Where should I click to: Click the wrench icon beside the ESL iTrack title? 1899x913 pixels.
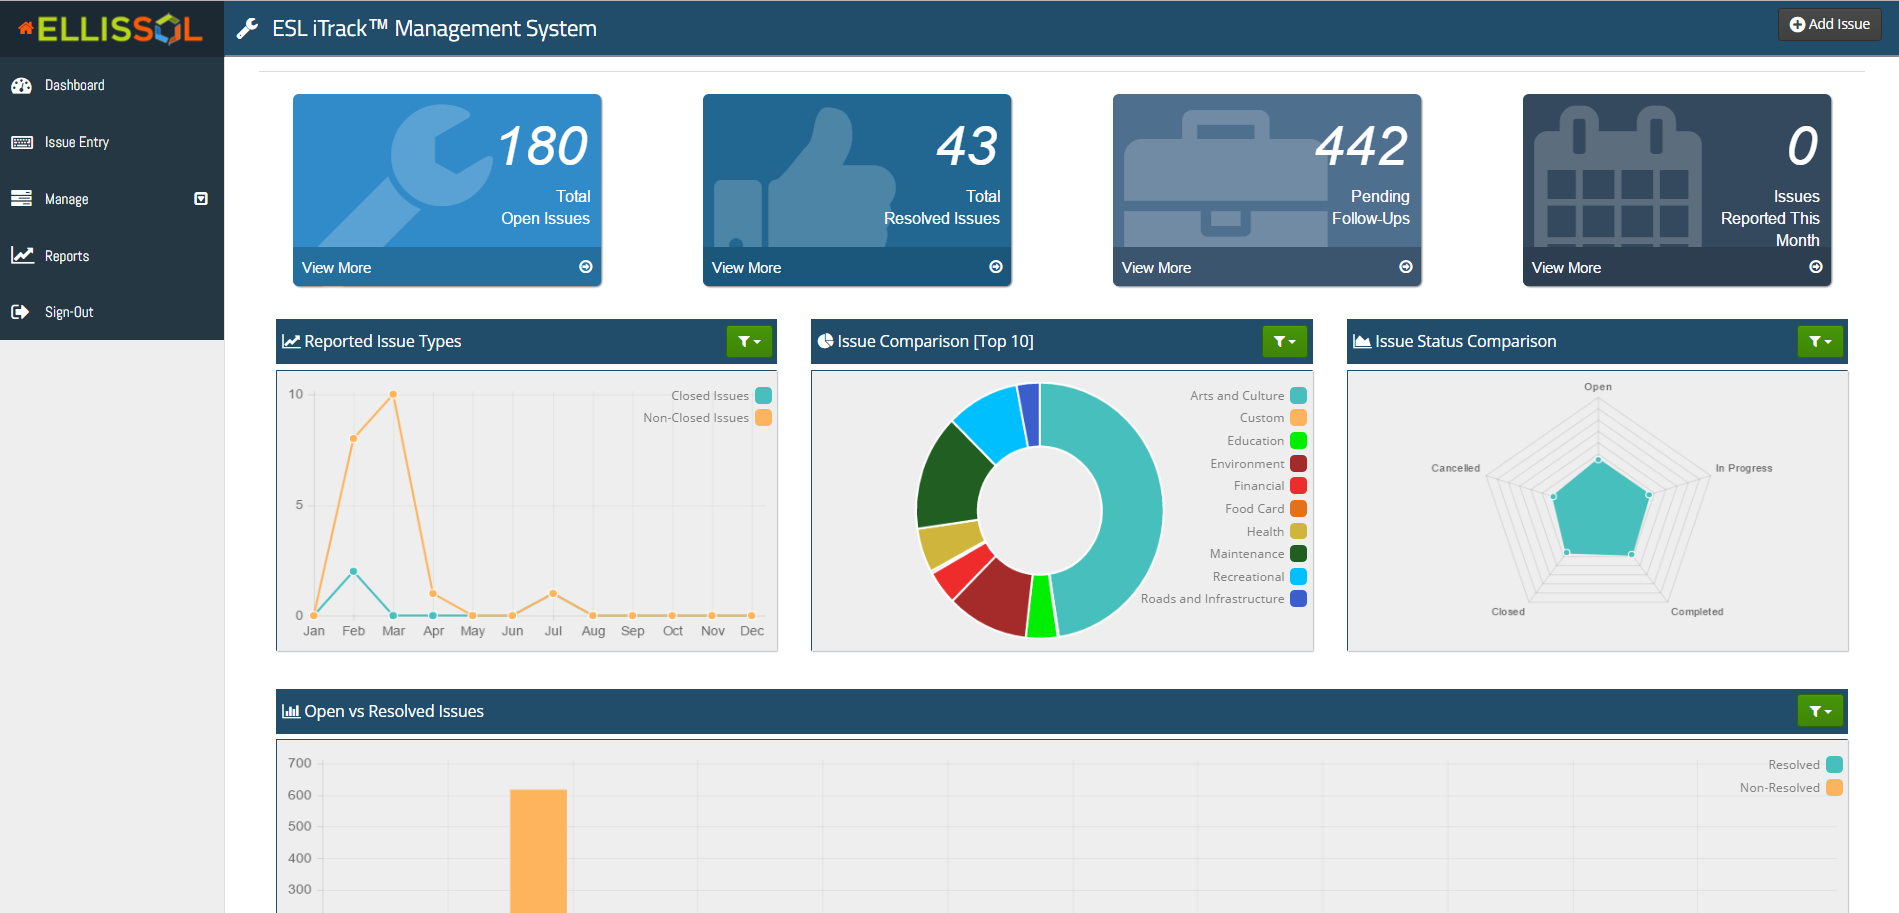pos(247,29)
